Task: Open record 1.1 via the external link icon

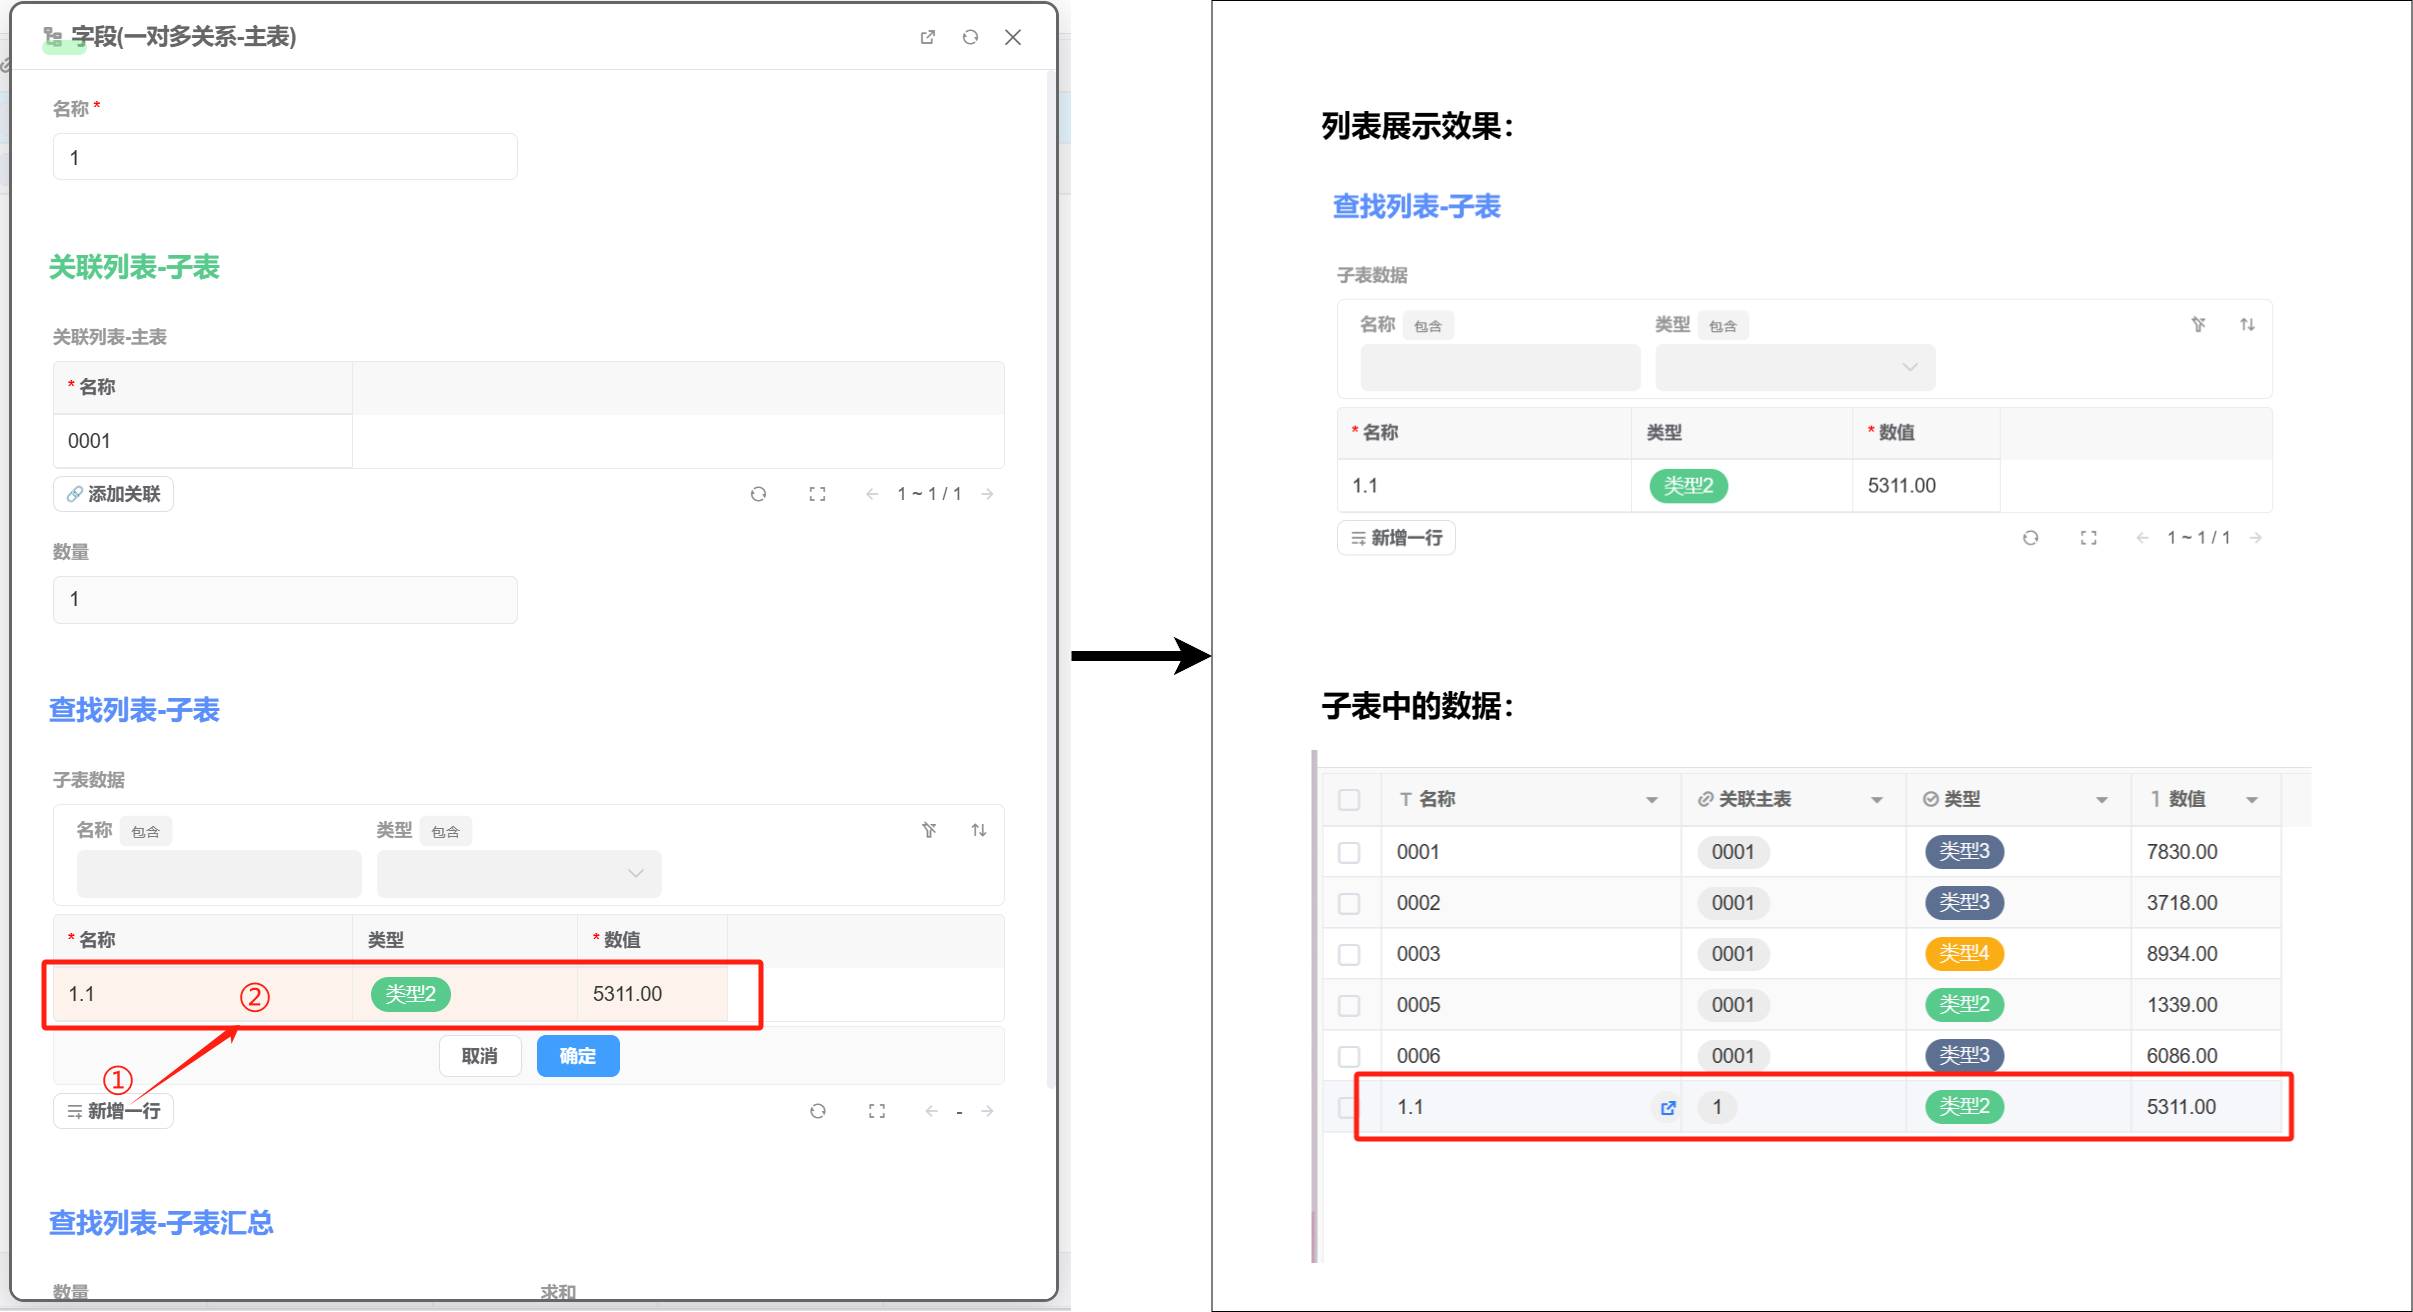Action: click(x=1668, y=1108)
